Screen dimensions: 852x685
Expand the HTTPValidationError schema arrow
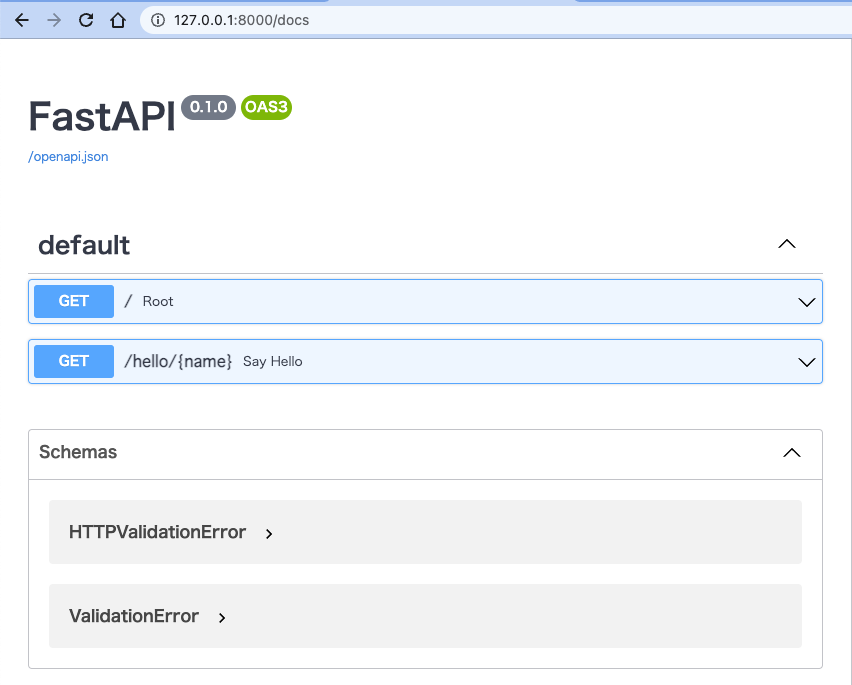coord(269,533)
